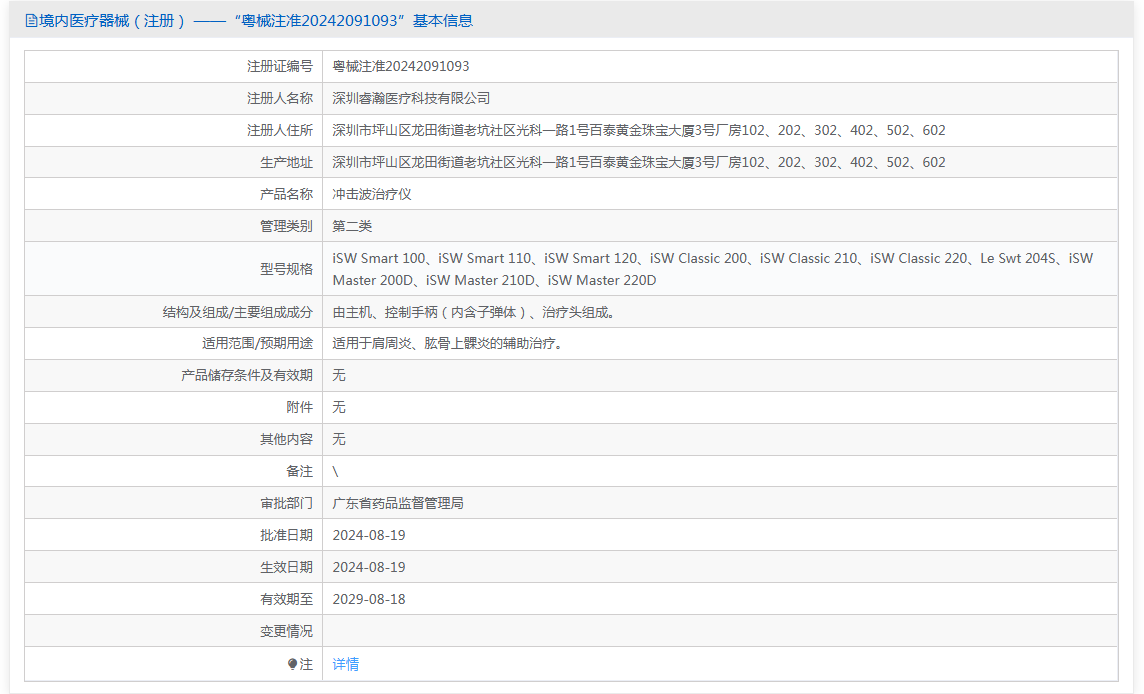Select product name 冲击波治疗仪
The height and width of the screenshot is (694, 1144).
tap(372, 194)
